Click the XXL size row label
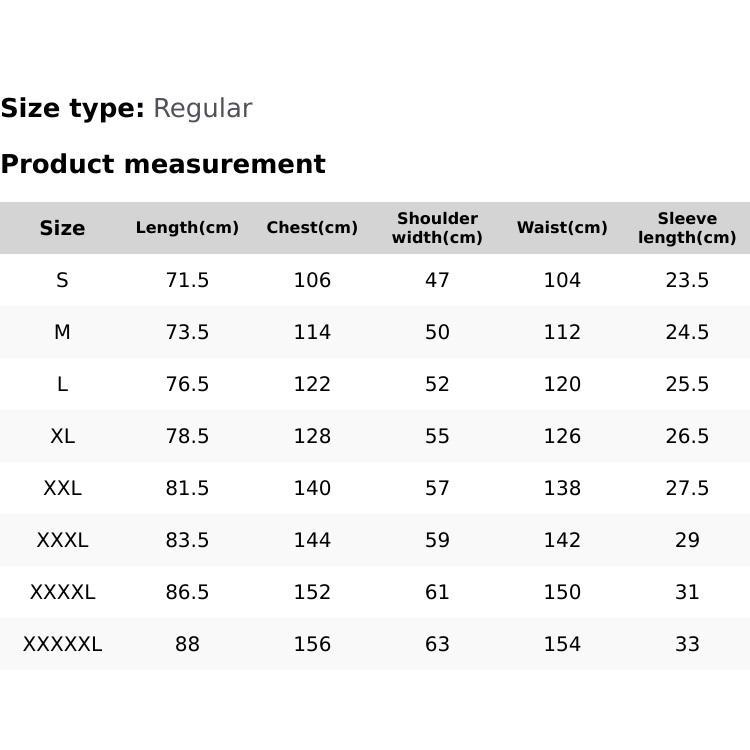This screenshot has height=750, width=750. [x=62, y=488]
